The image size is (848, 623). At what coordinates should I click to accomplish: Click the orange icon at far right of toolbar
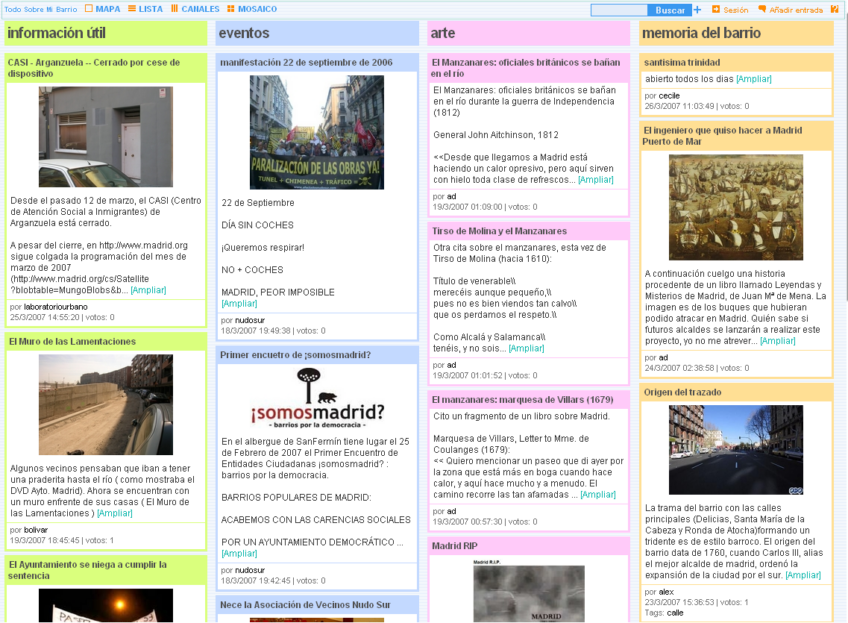pyautogui.click(x=835, y=10)
